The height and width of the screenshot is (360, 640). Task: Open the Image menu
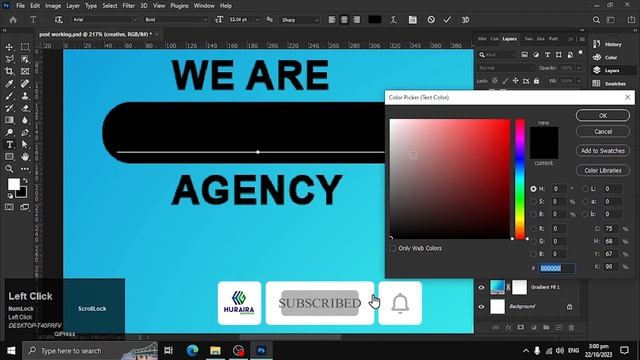[53, 6]
